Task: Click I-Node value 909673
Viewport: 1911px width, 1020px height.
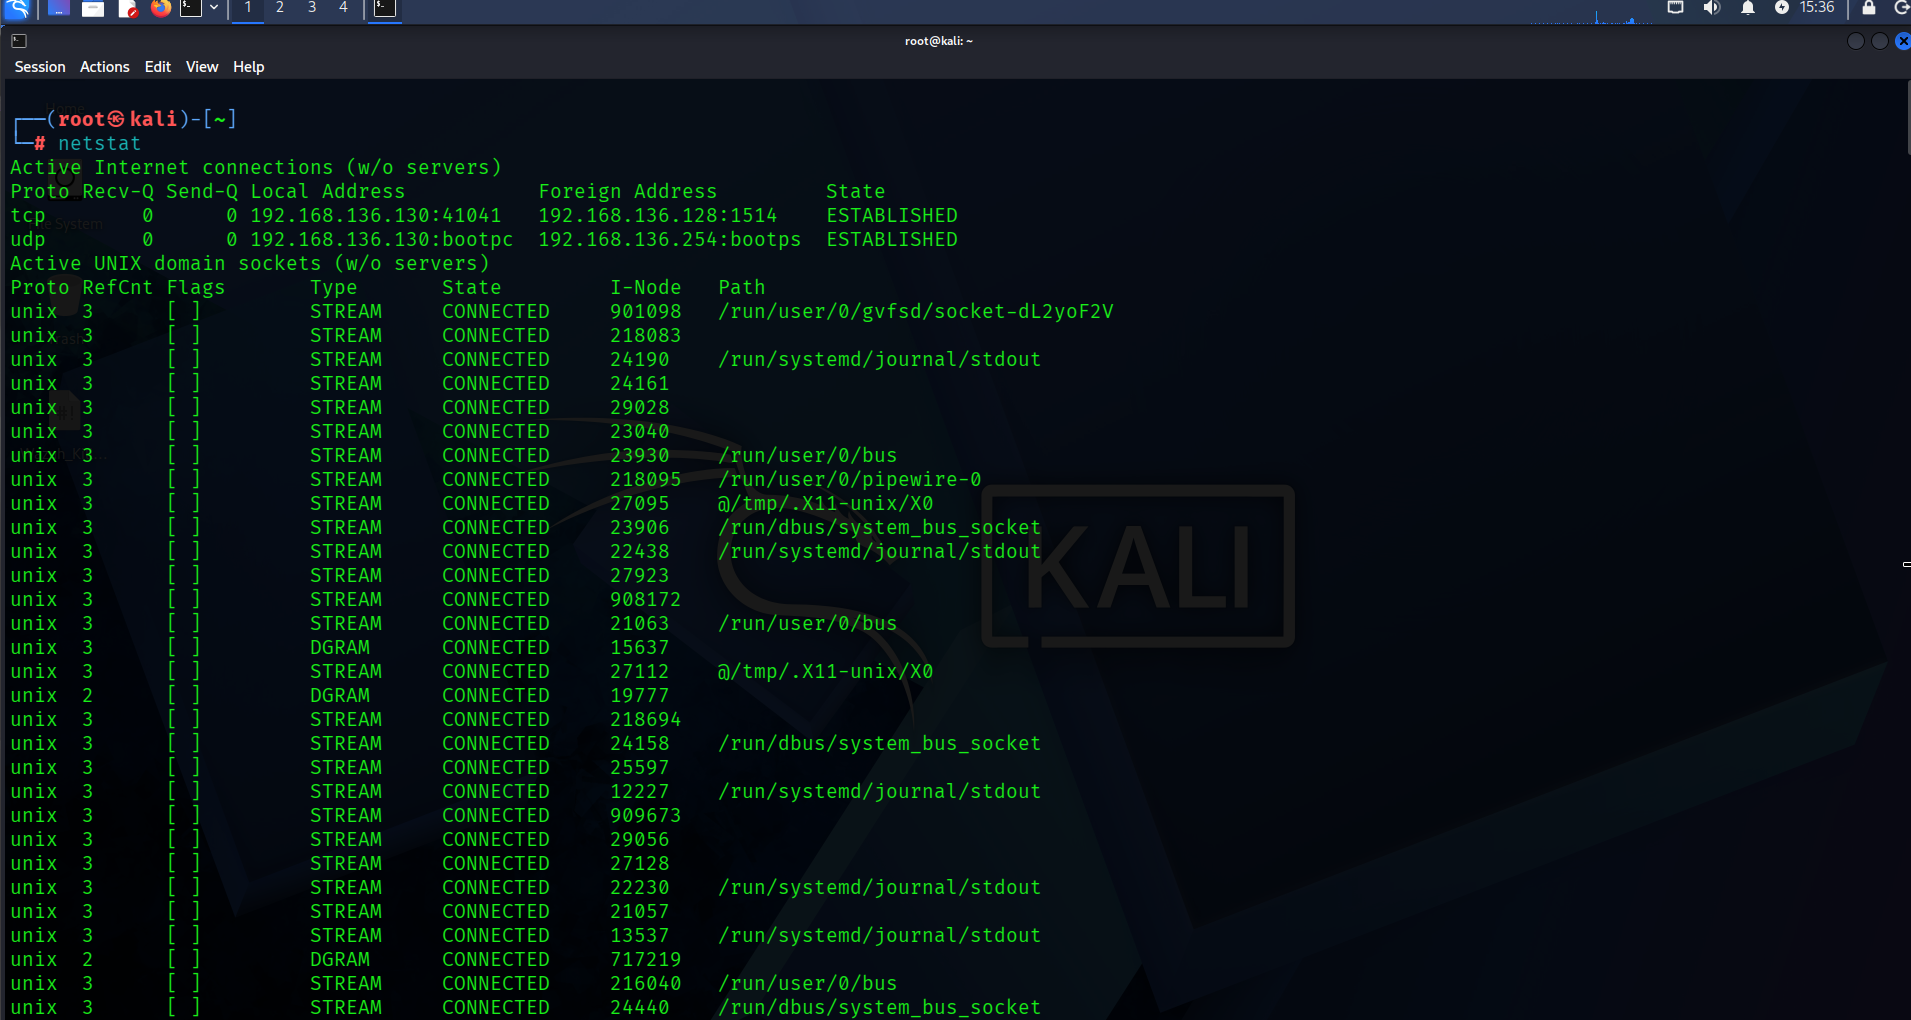Action: (x=646, y=816)
